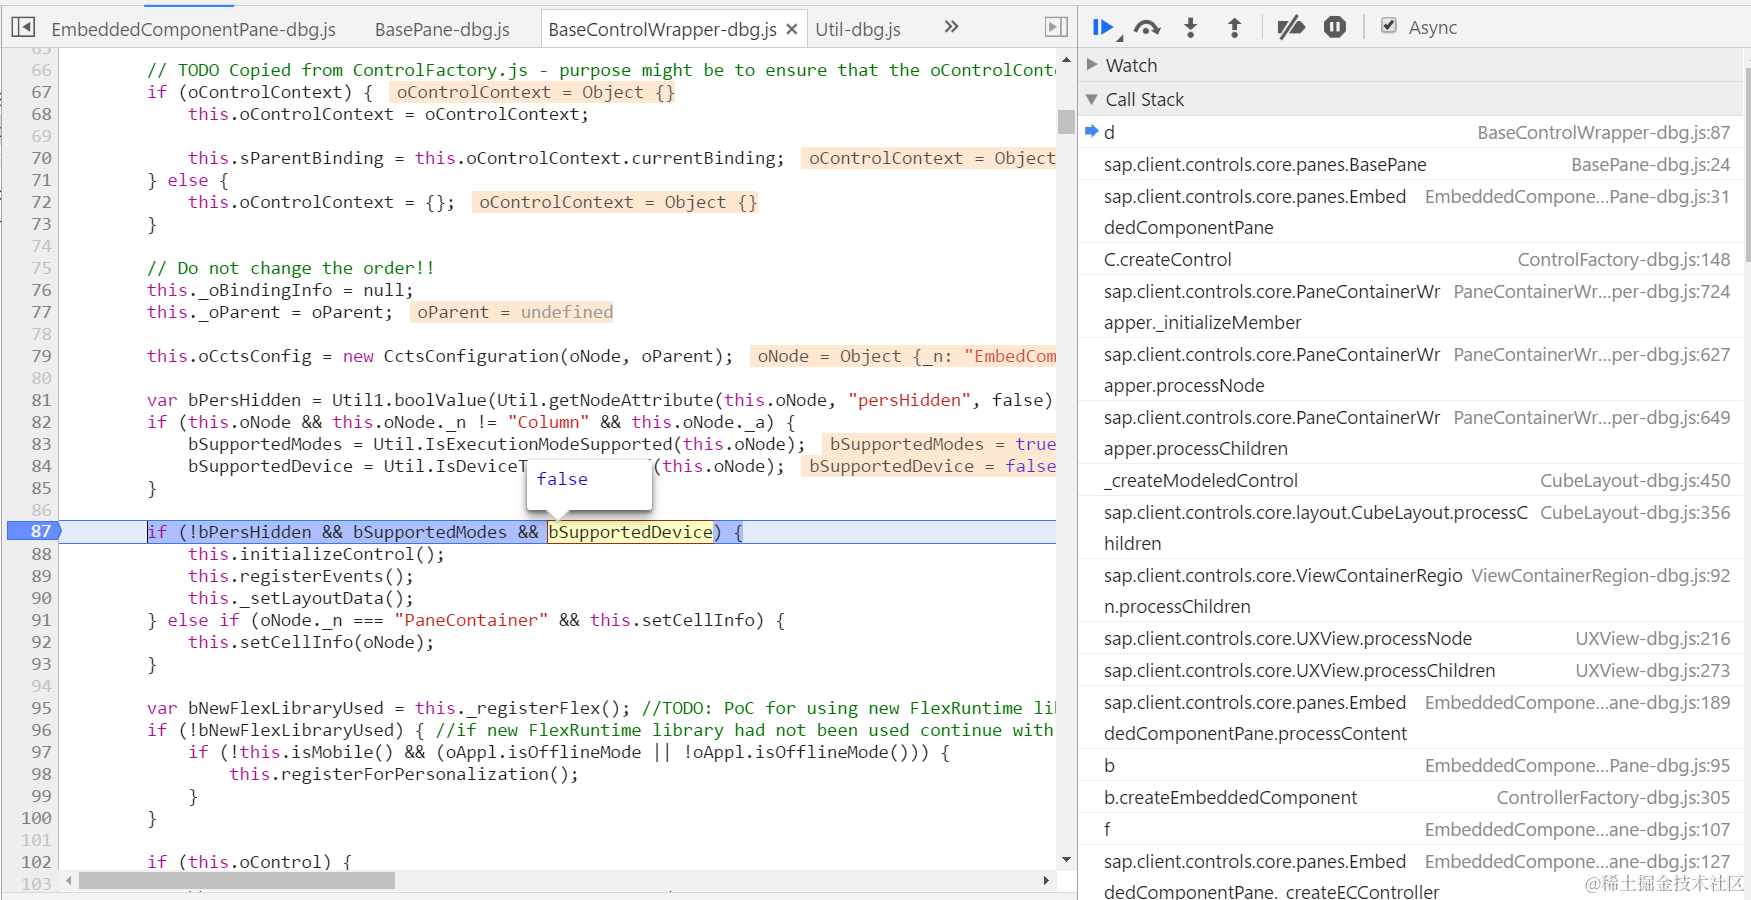
Task: Show more tabs with the double chevron
Action: [951, 27]
